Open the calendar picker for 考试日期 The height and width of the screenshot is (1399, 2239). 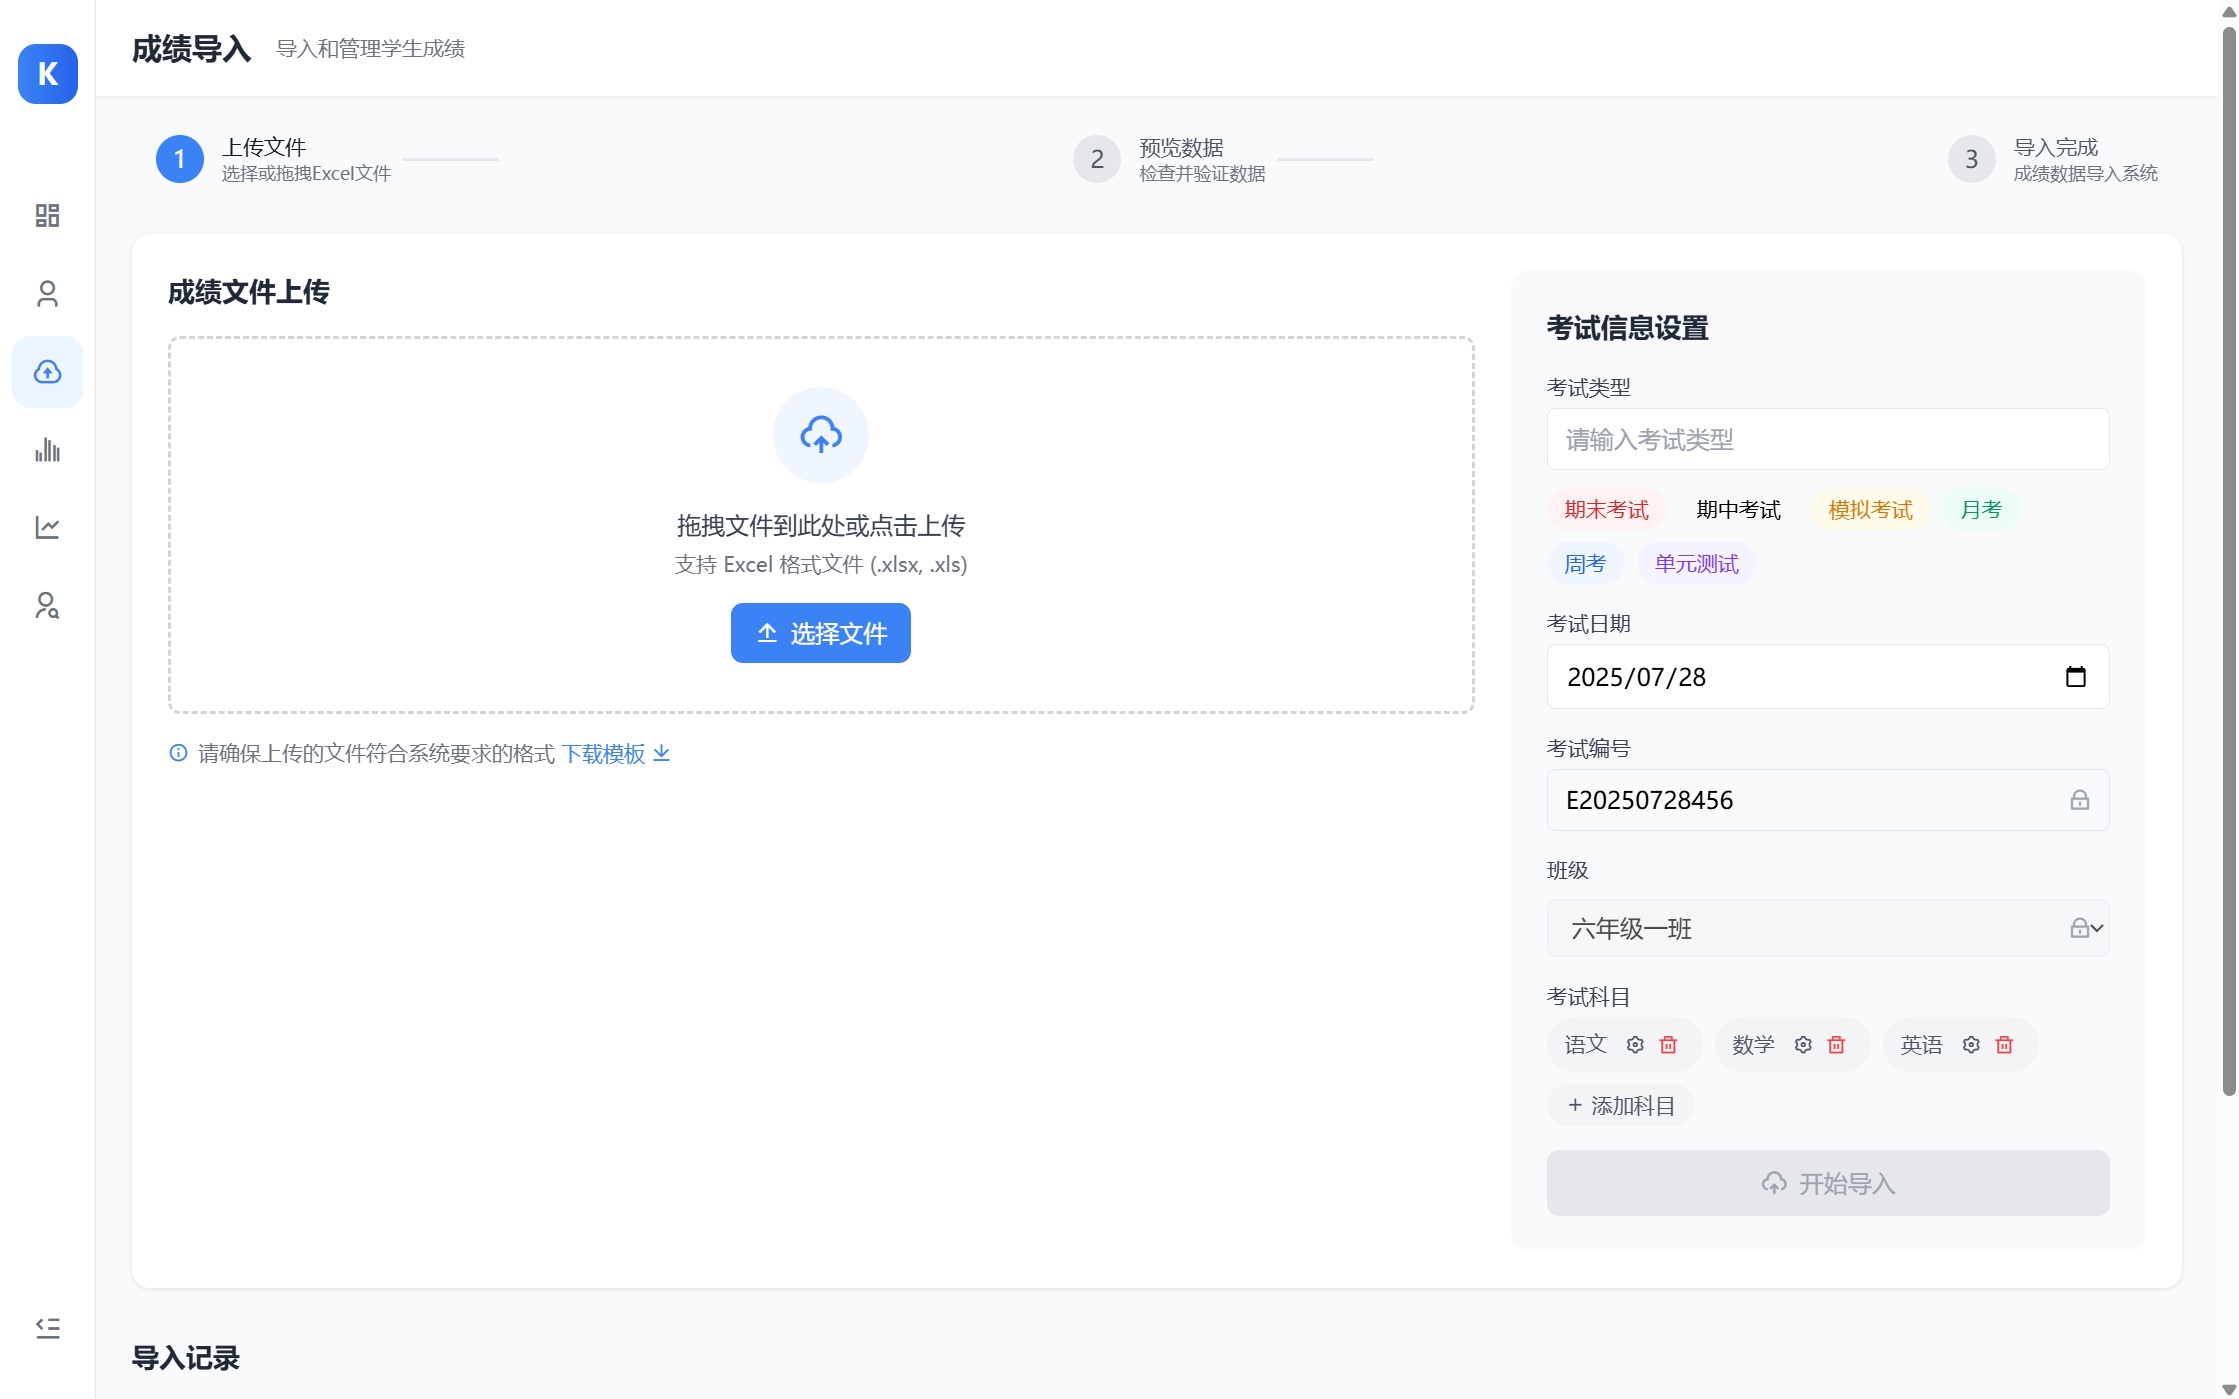coord(2077,677)
